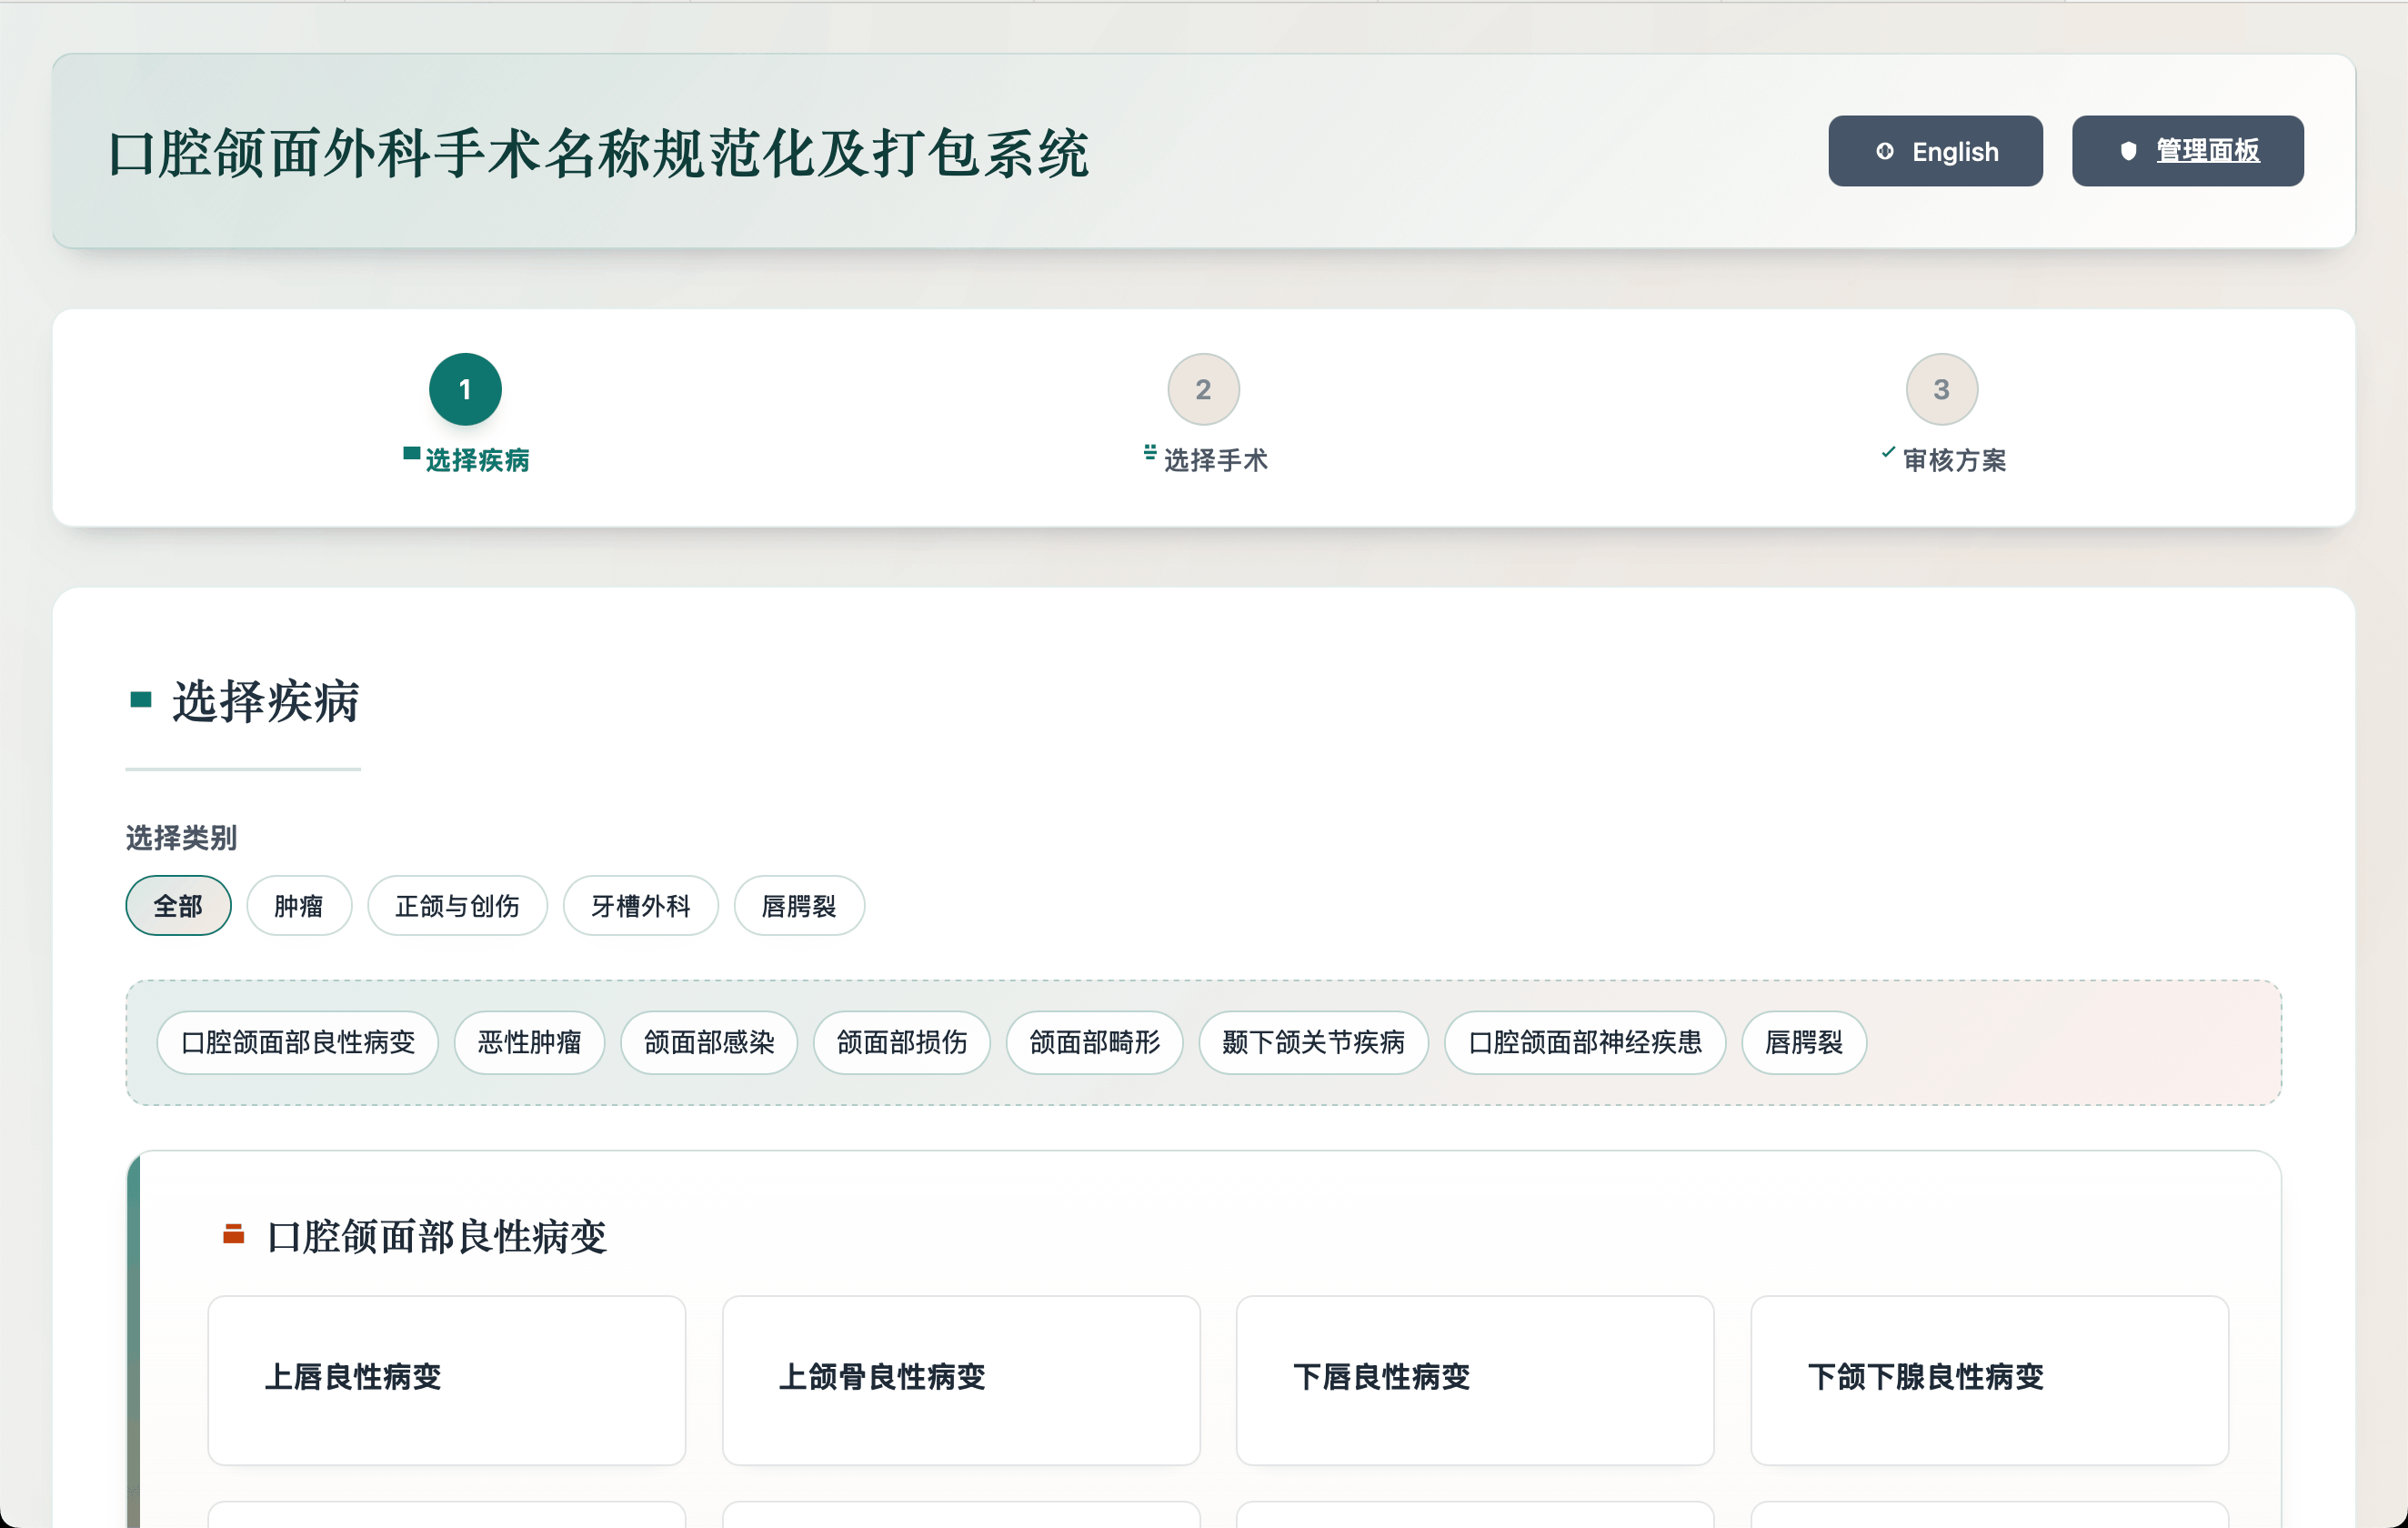Jump to 颞下颌关节疾病 subcategory chip
This screenshot has width=2408, height=1528.
(x=1313, y=1043)
